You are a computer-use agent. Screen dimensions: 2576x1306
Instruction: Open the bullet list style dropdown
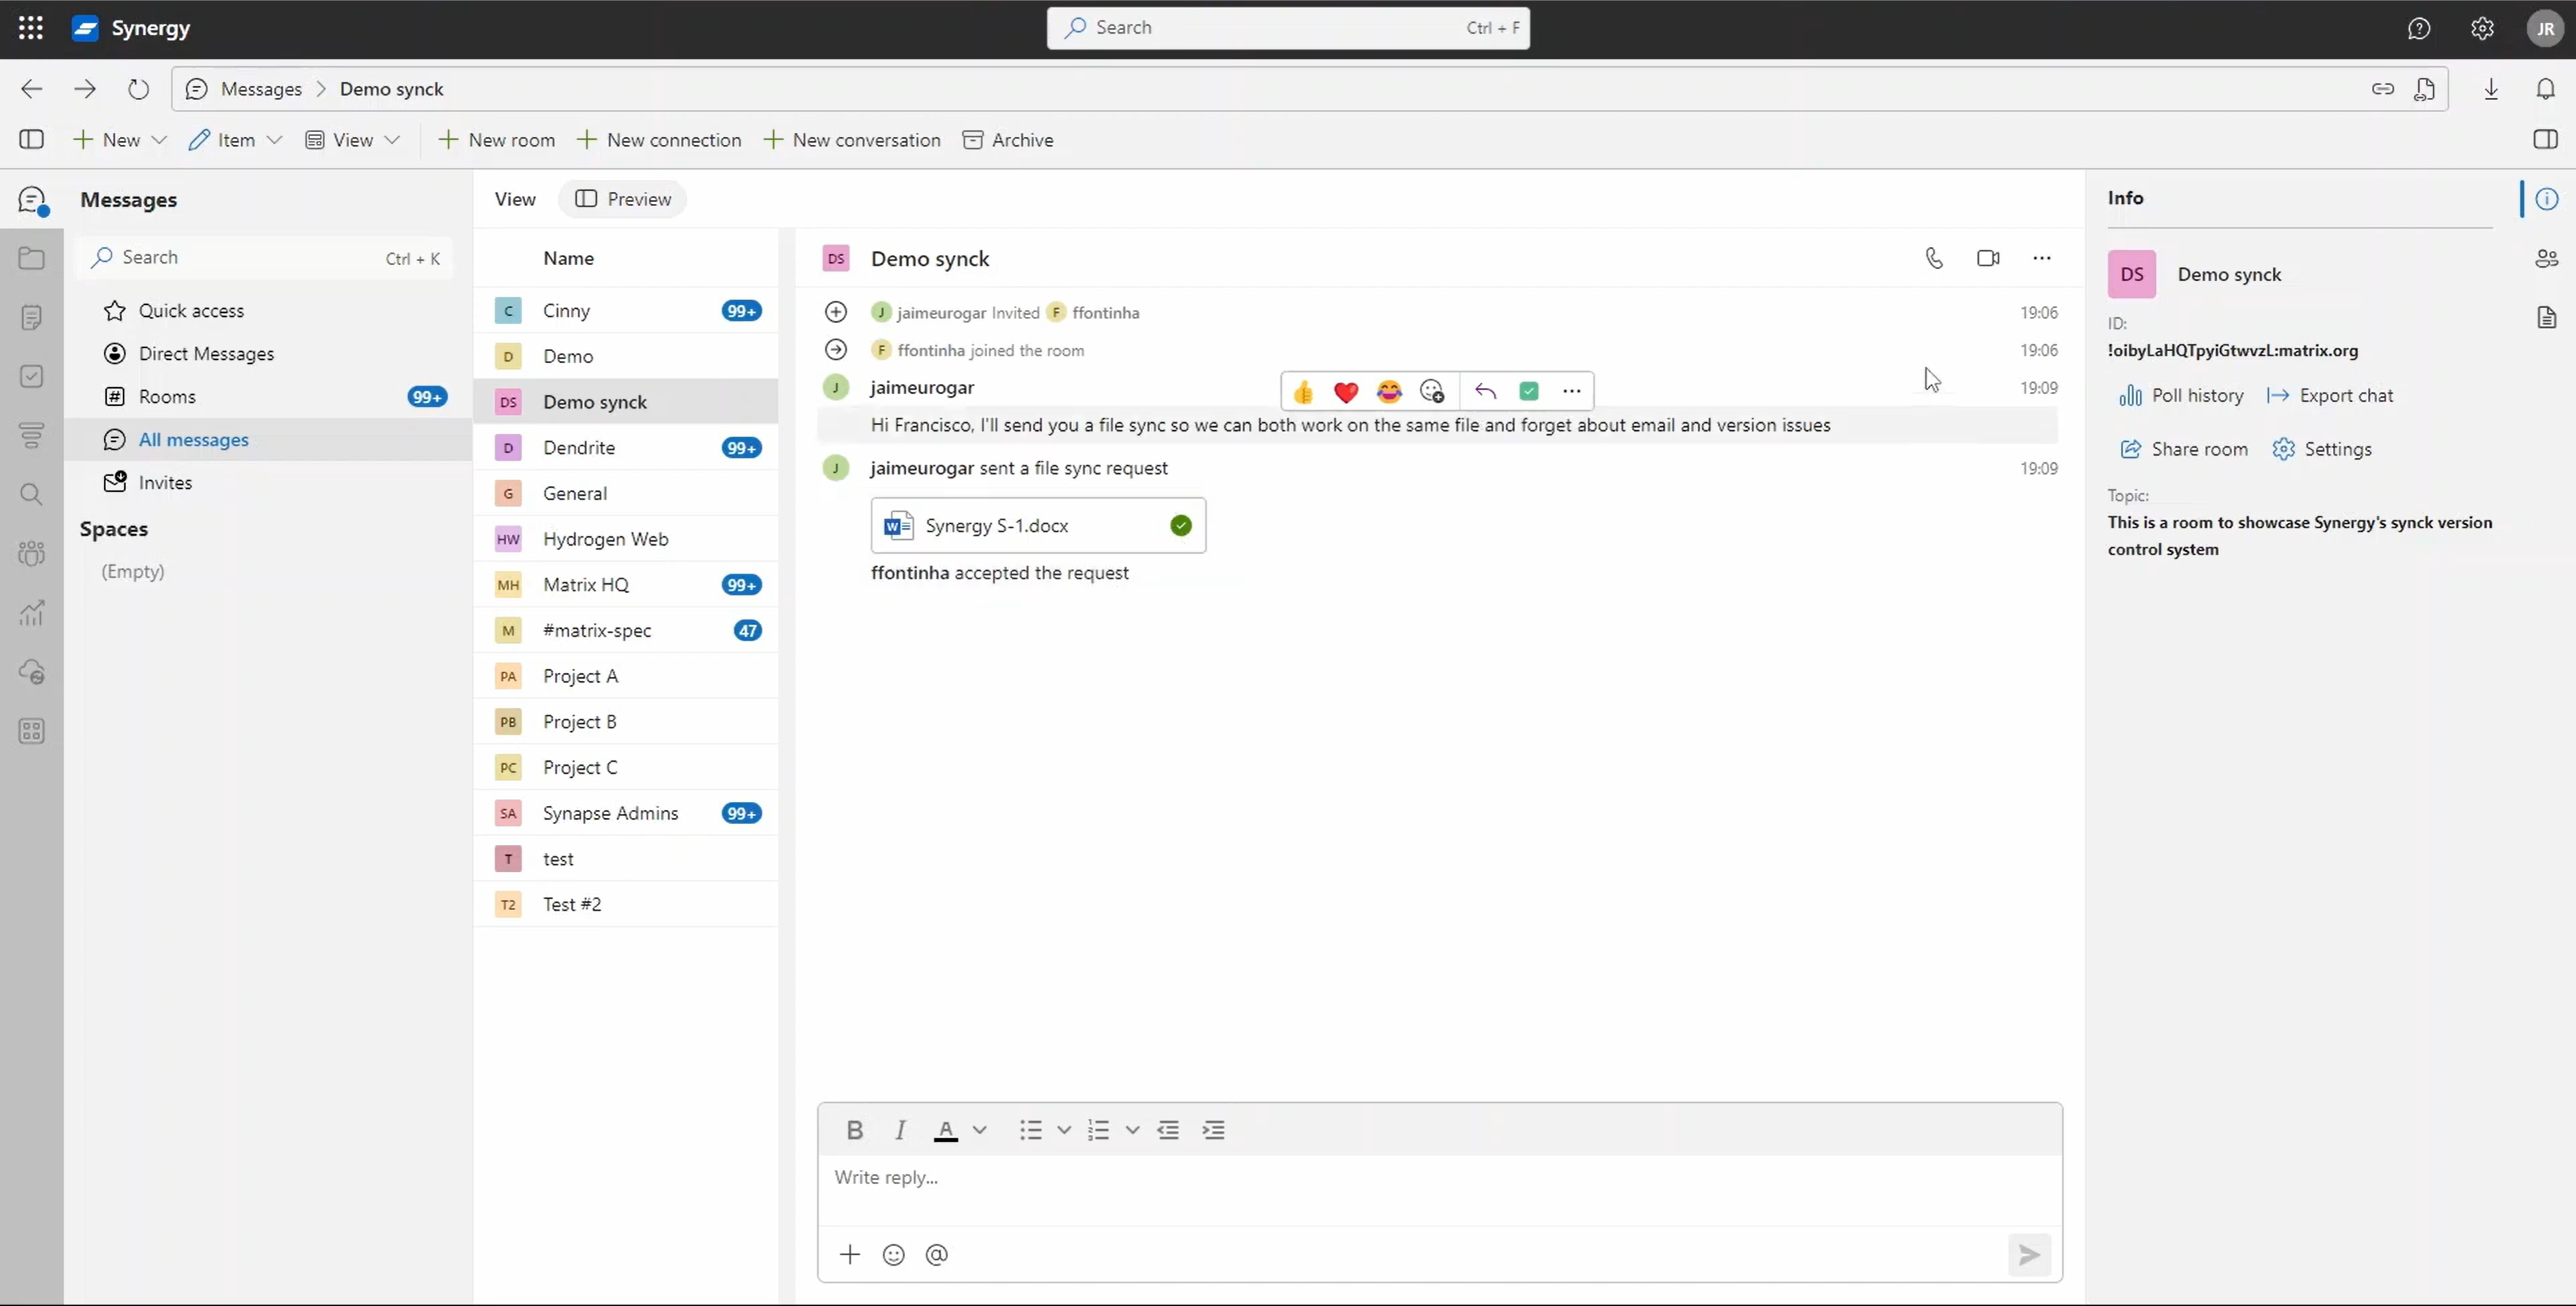(x=1064, y=1130)
